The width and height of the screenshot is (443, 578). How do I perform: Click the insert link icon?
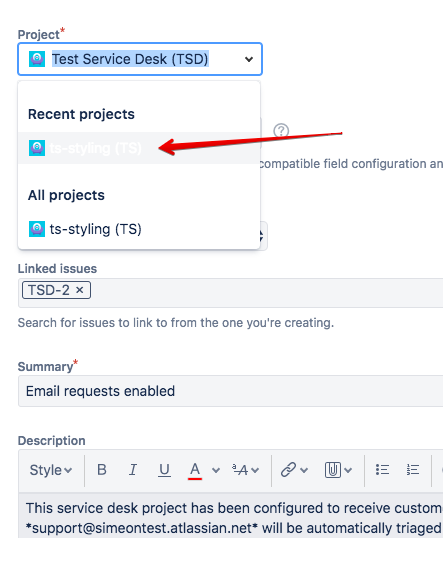tap(288, 470)
